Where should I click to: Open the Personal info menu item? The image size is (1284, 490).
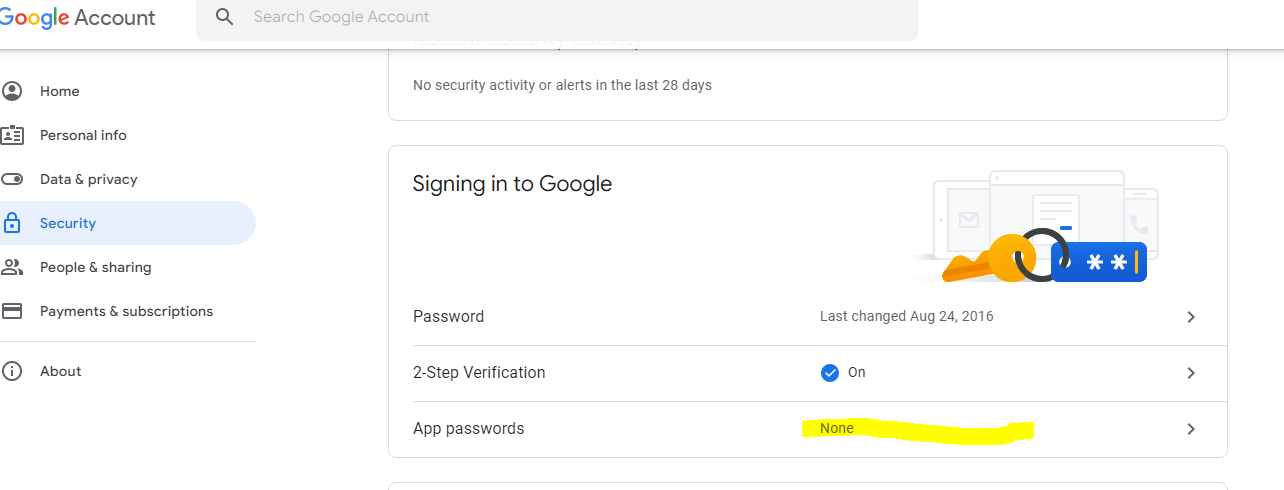tap(83, 135)
